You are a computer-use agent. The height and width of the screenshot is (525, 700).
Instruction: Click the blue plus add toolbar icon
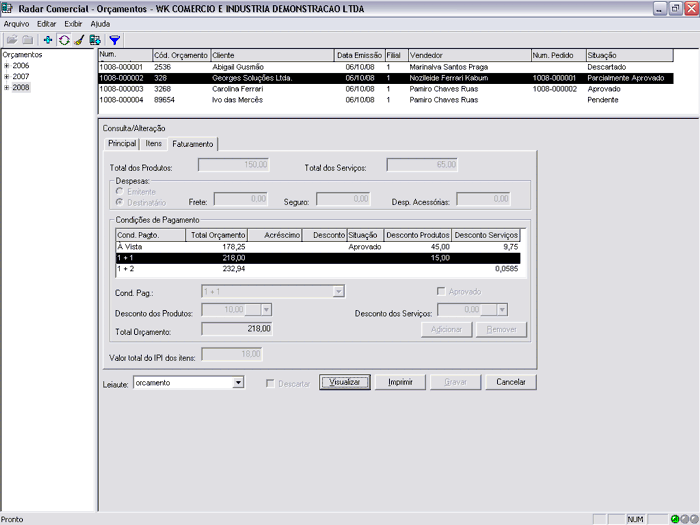click(48, 40)
